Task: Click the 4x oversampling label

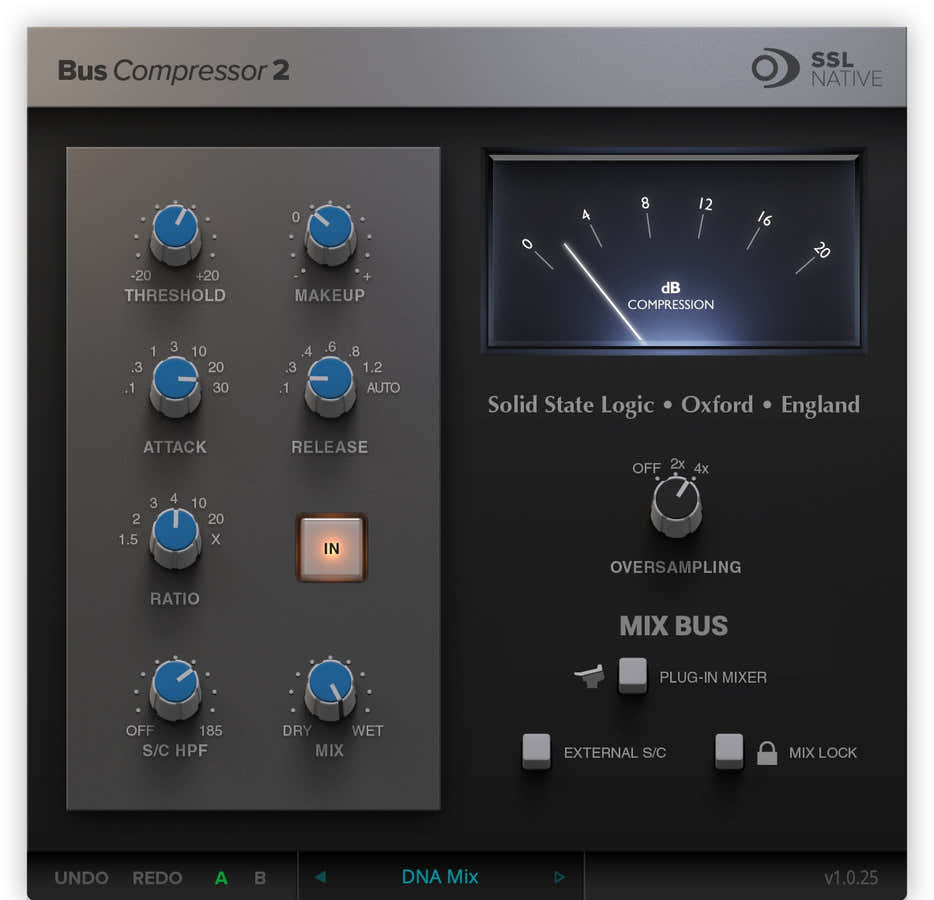Action: coord(701,469)
